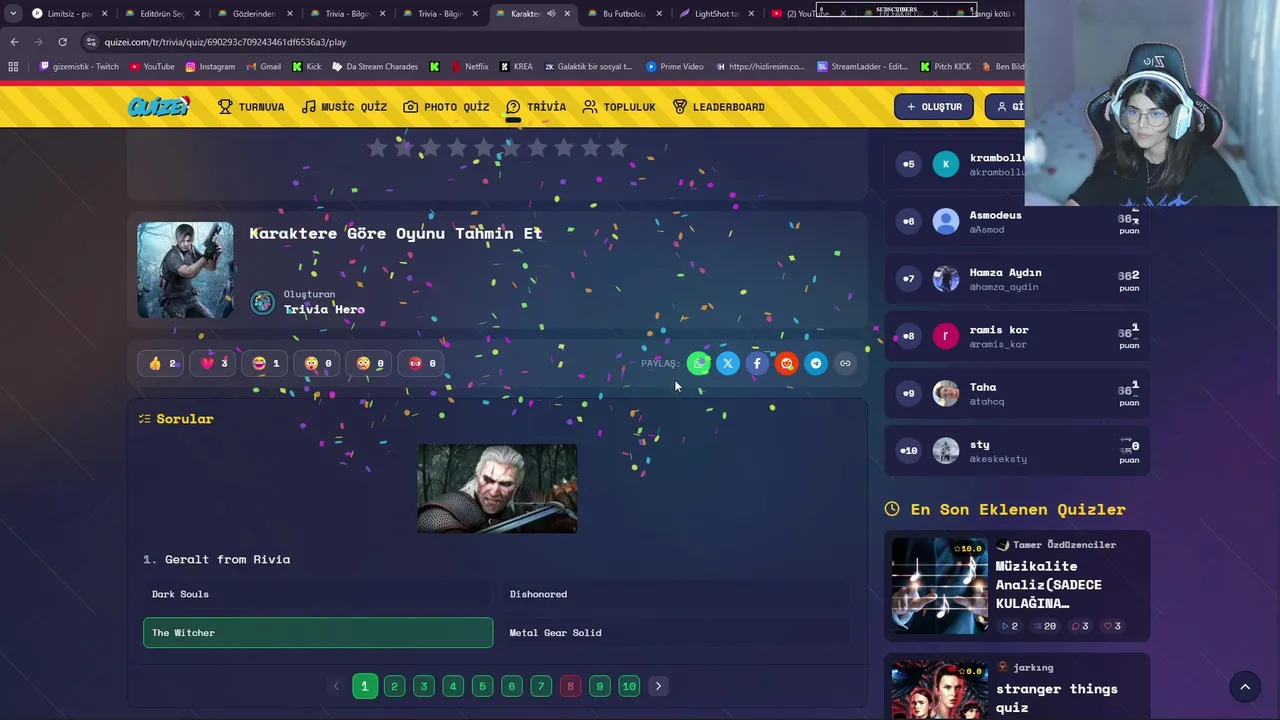Switch to the Editörün Seç browser tab
Screen dimensions: 1280x720
click(x=162, y=14)
